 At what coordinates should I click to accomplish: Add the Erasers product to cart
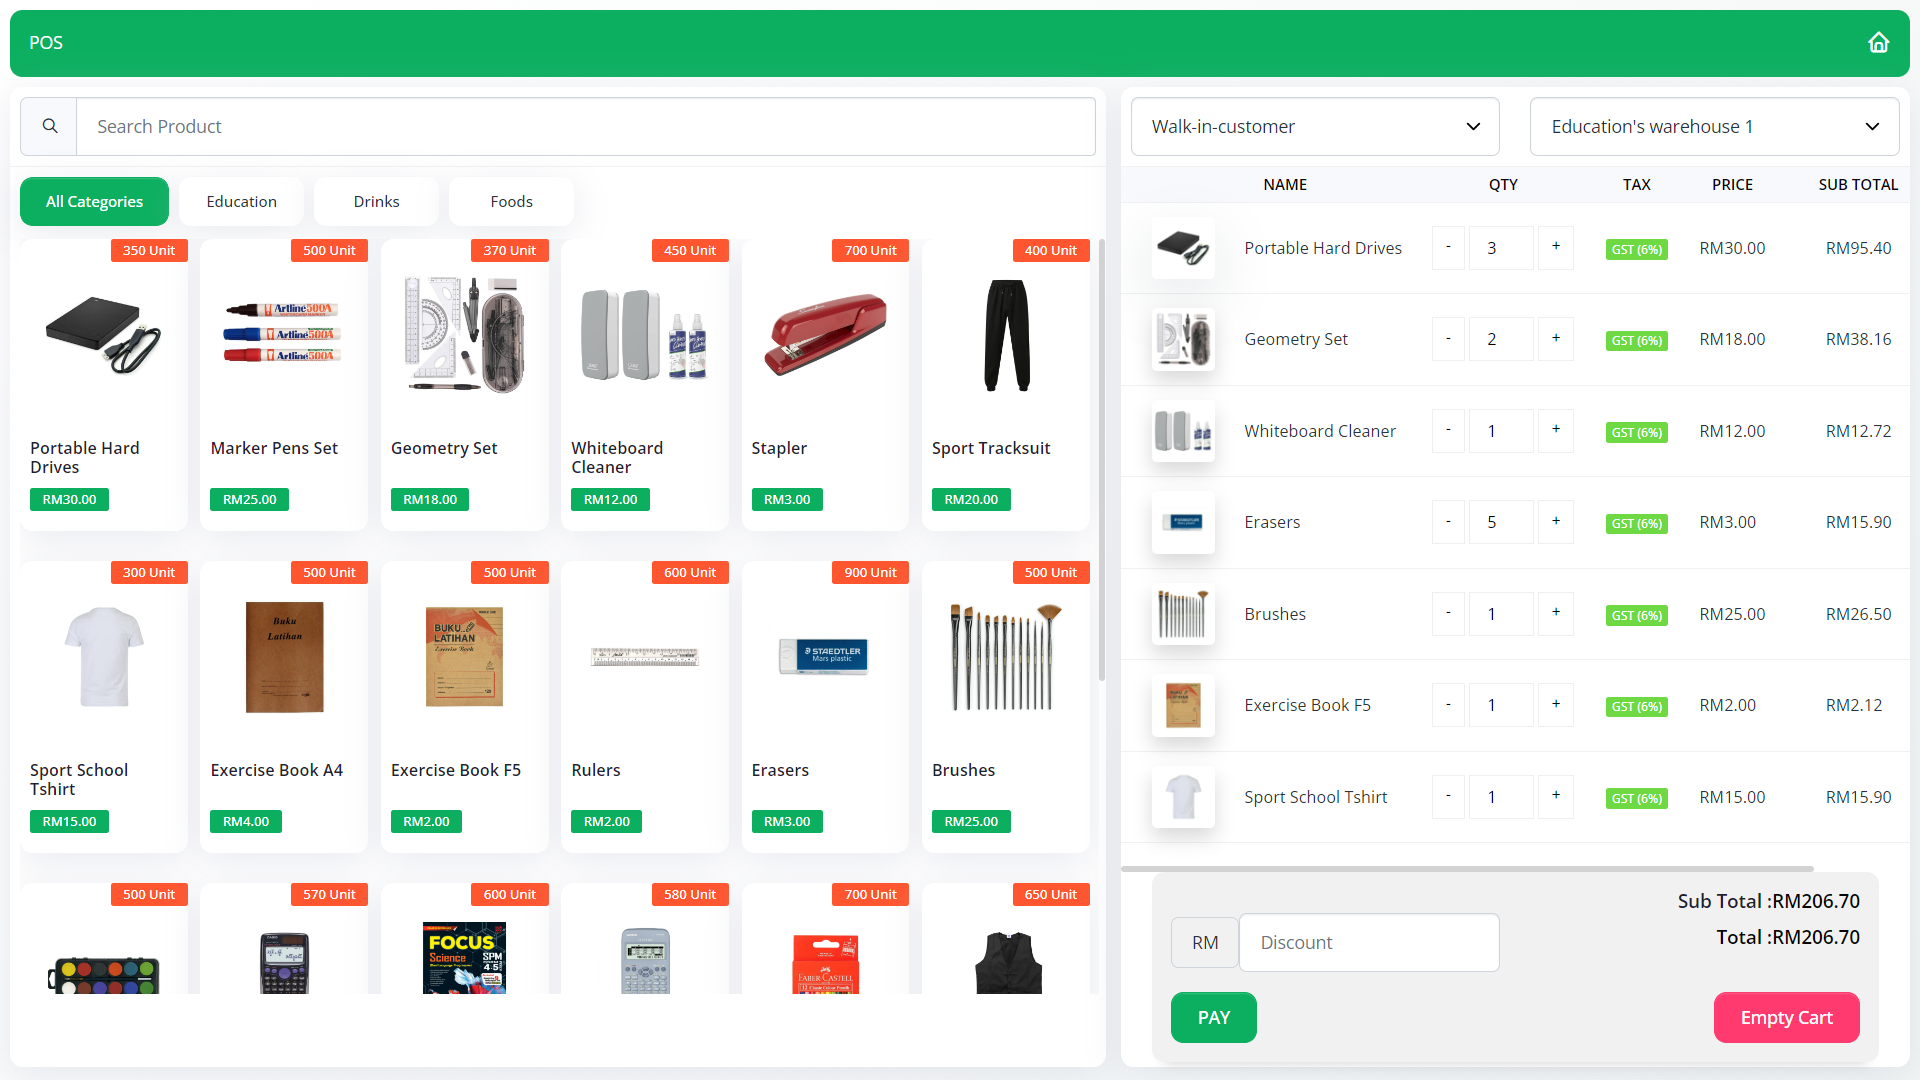(825, 707)
